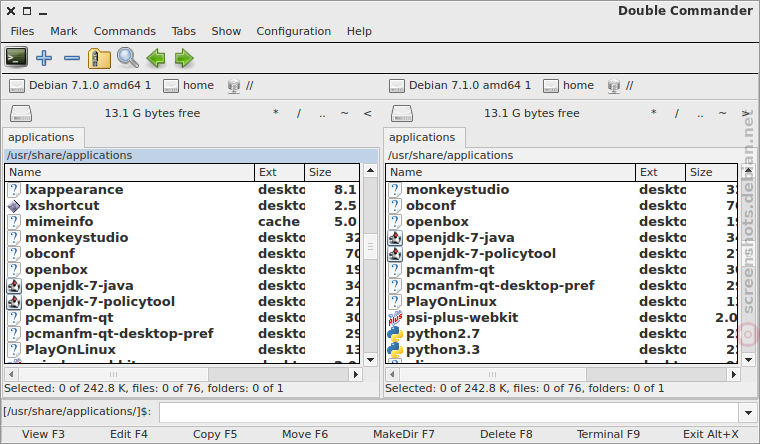Click left panel network // drive button

pos(241,86)
